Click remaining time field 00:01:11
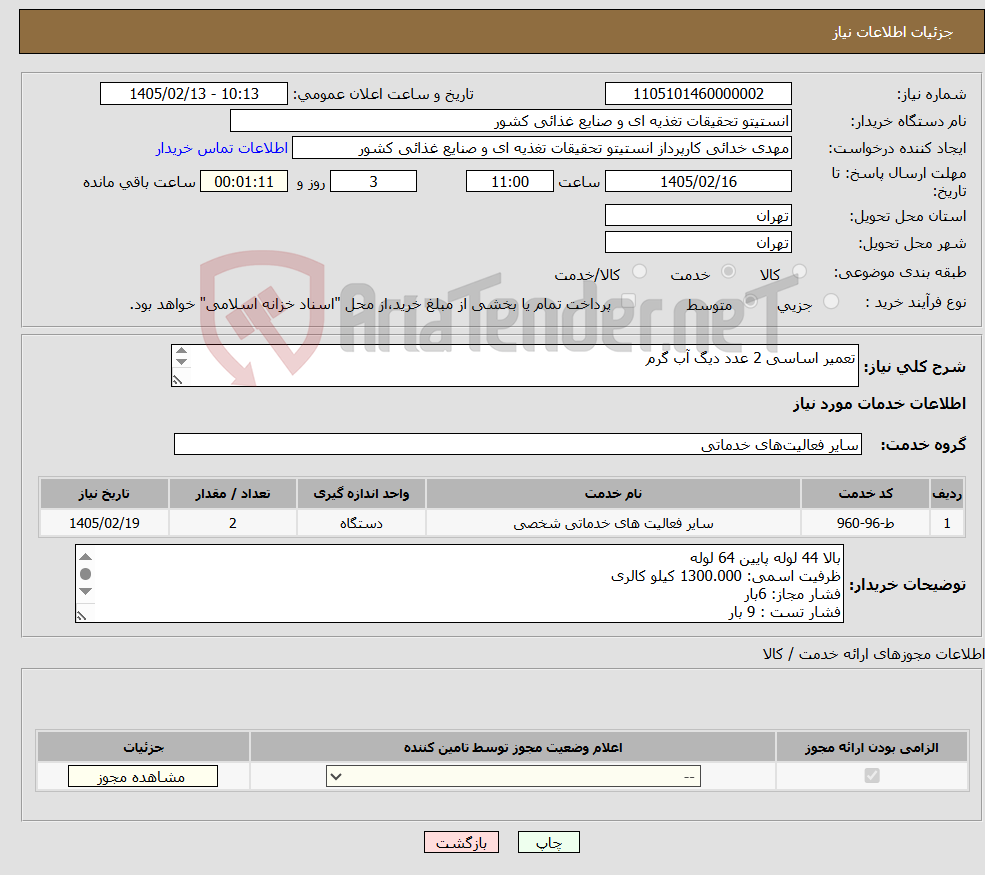Image resolution: width=985 pixels, height=875 pixels. pyautogui.click(x=244, y=182)
